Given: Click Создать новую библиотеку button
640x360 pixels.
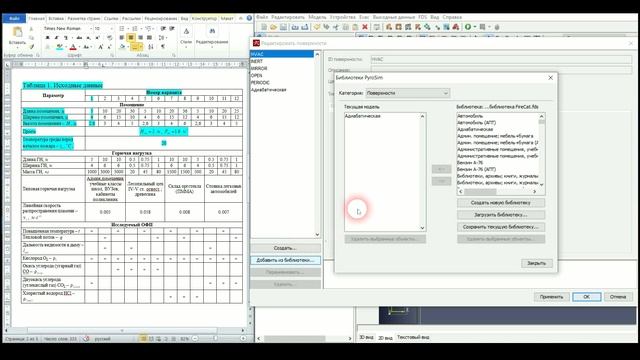Looking at the screenshot, I should tap(501, 202).
